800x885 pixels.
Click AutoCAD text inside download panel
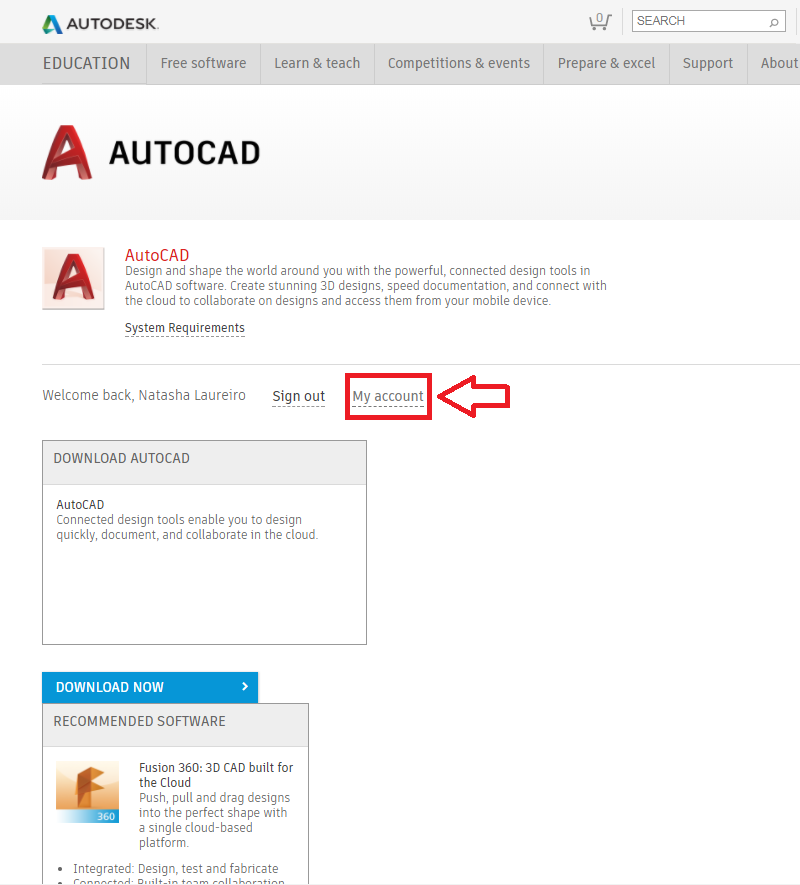pos(80,505)
